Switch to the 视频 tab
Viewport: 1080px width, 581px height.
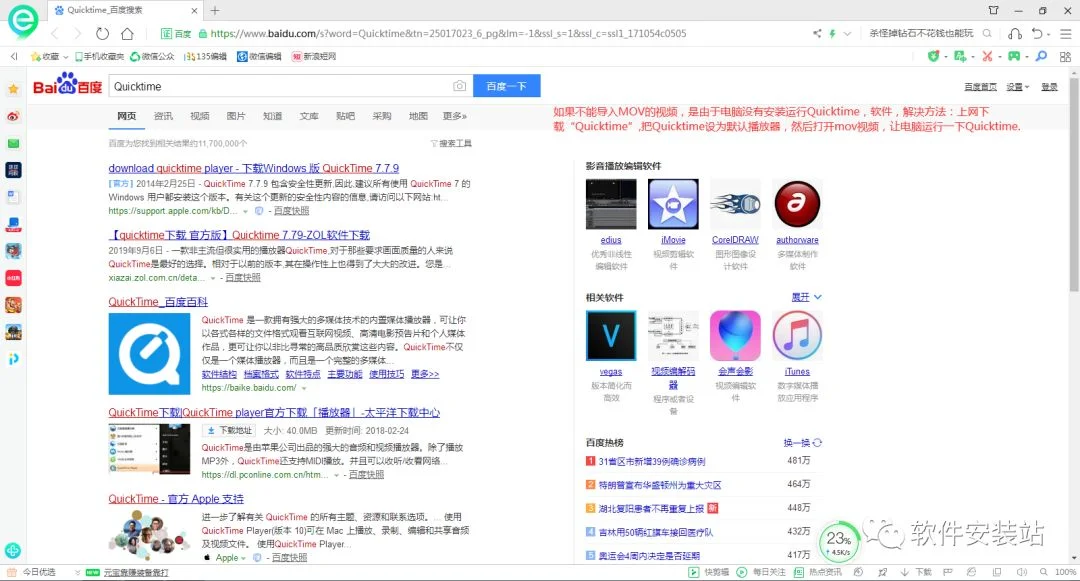point(200,116)
